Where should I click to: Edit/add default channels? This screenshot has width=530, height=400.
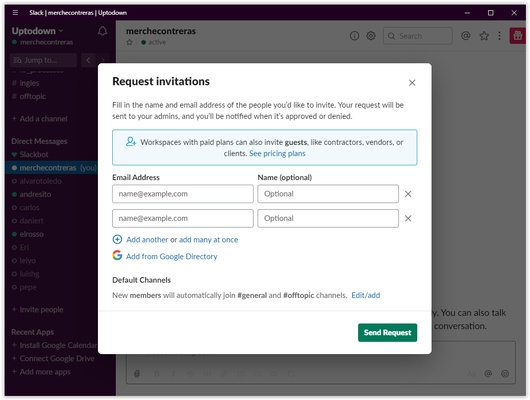[366, 295]
